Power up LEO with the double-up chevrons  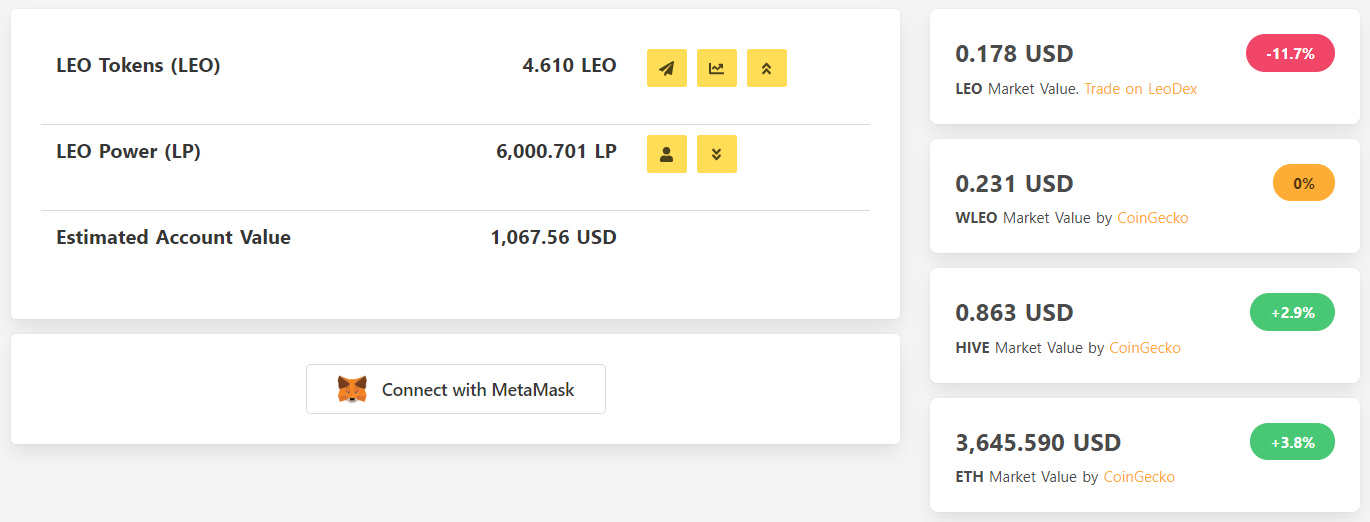pyautogui.click(x=767, y=68)
